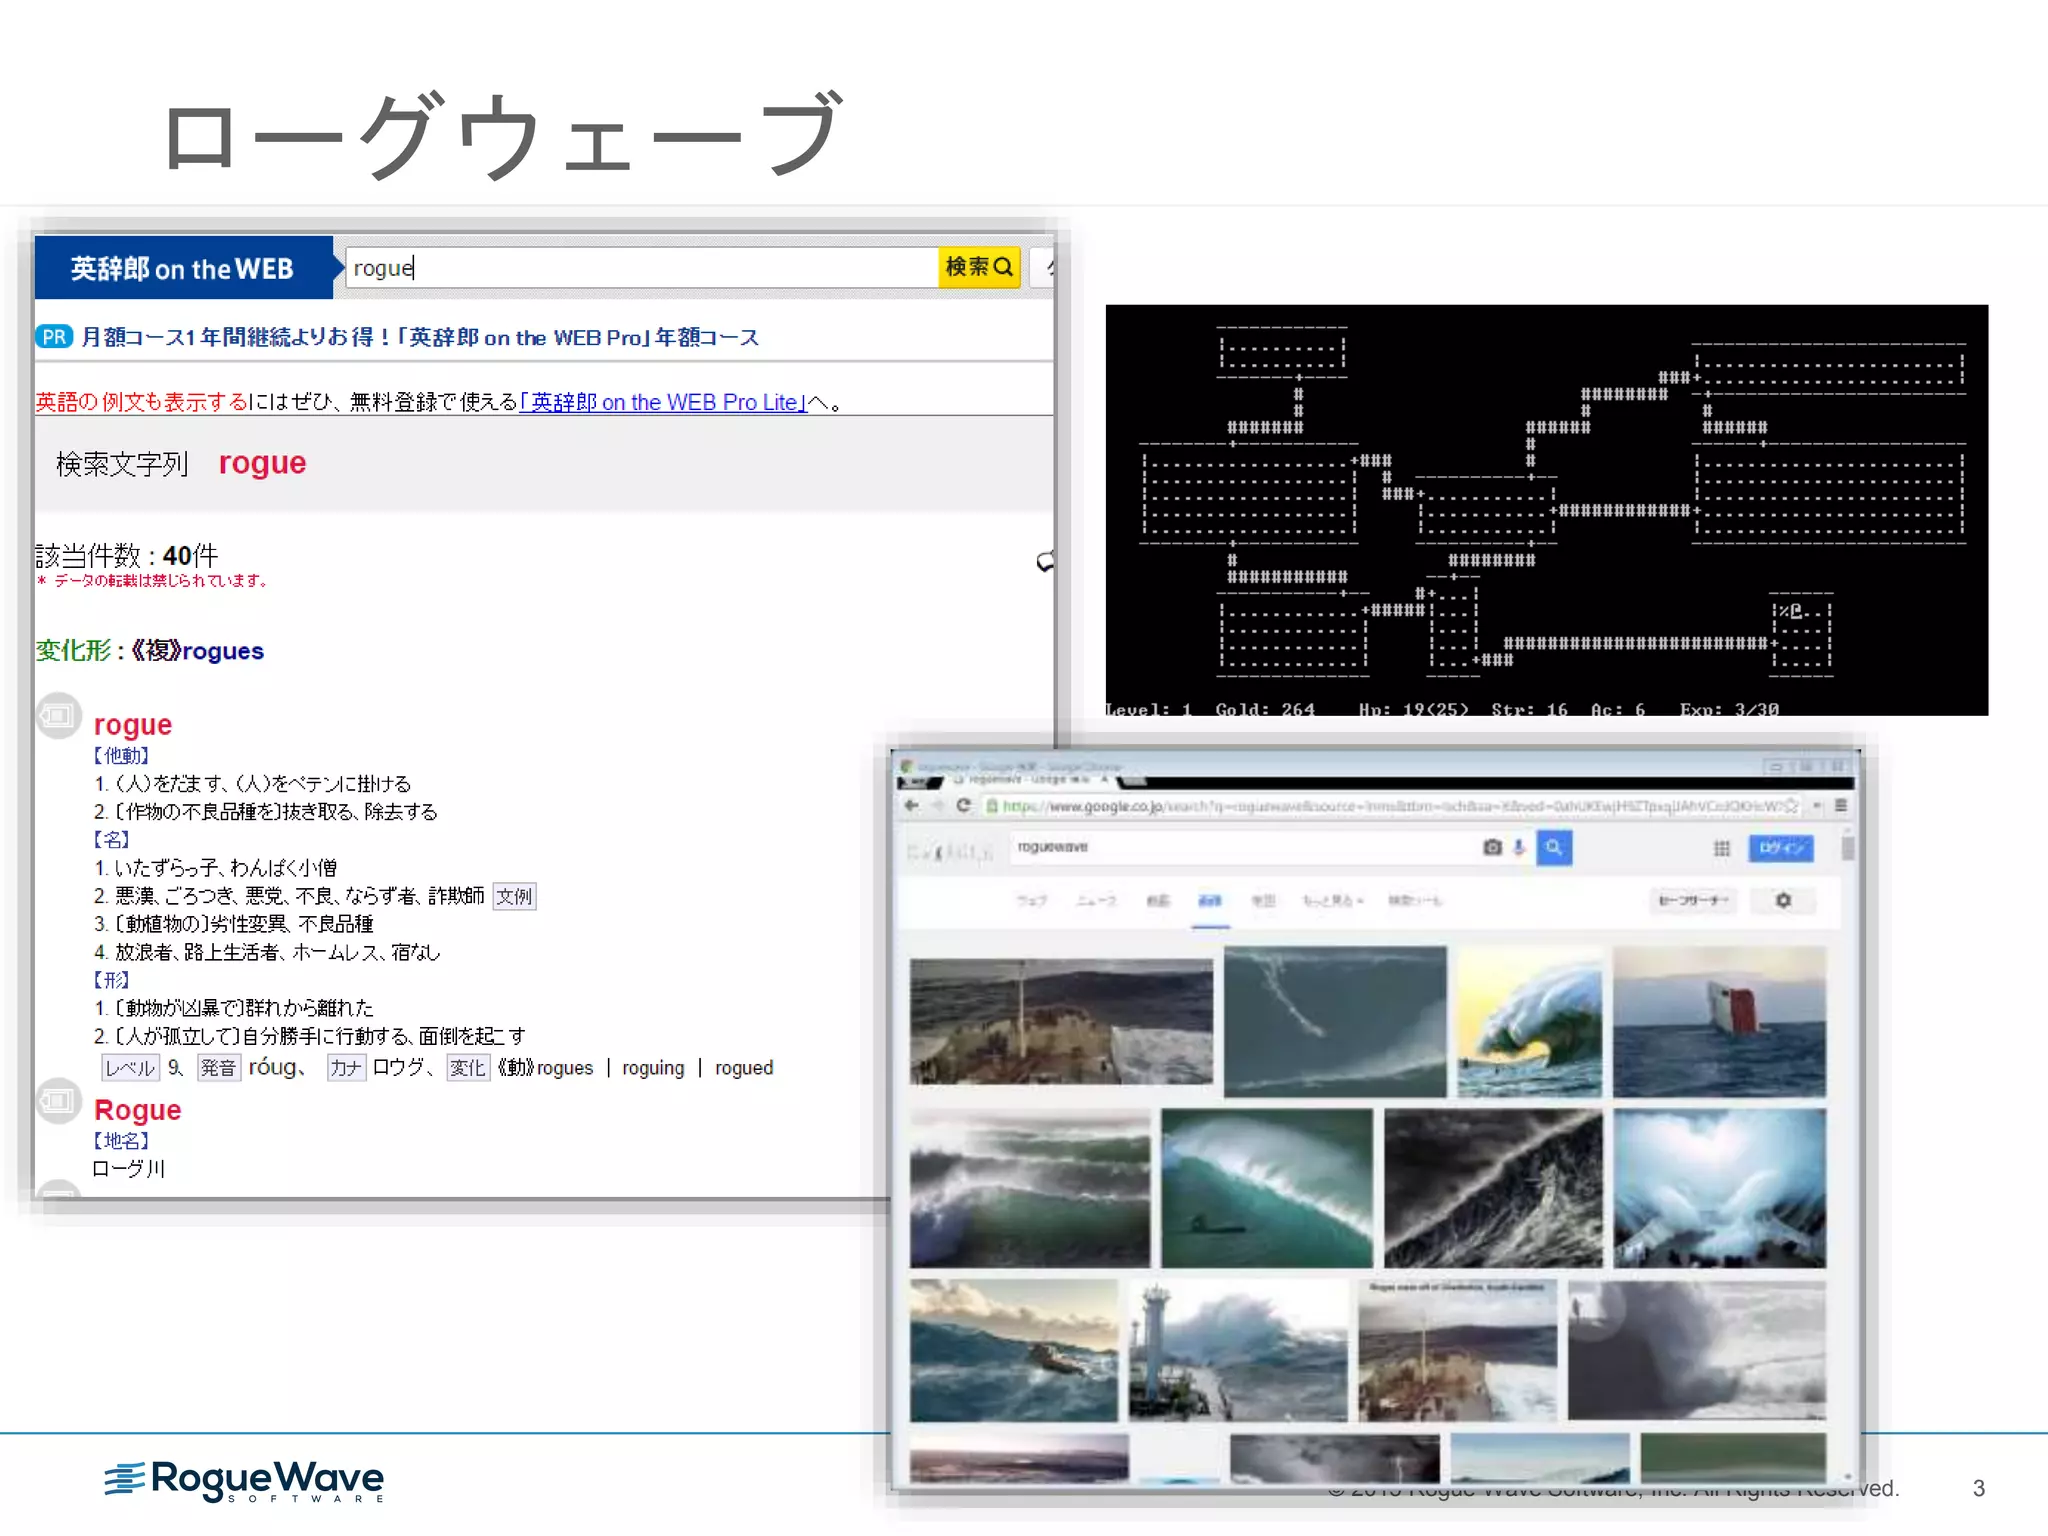Image resolution: width=2048 pixels, height=1536 pixels.
Task: Open the 検索ツール search tools
Action: pyautogui.click(x=1415, y=901)
